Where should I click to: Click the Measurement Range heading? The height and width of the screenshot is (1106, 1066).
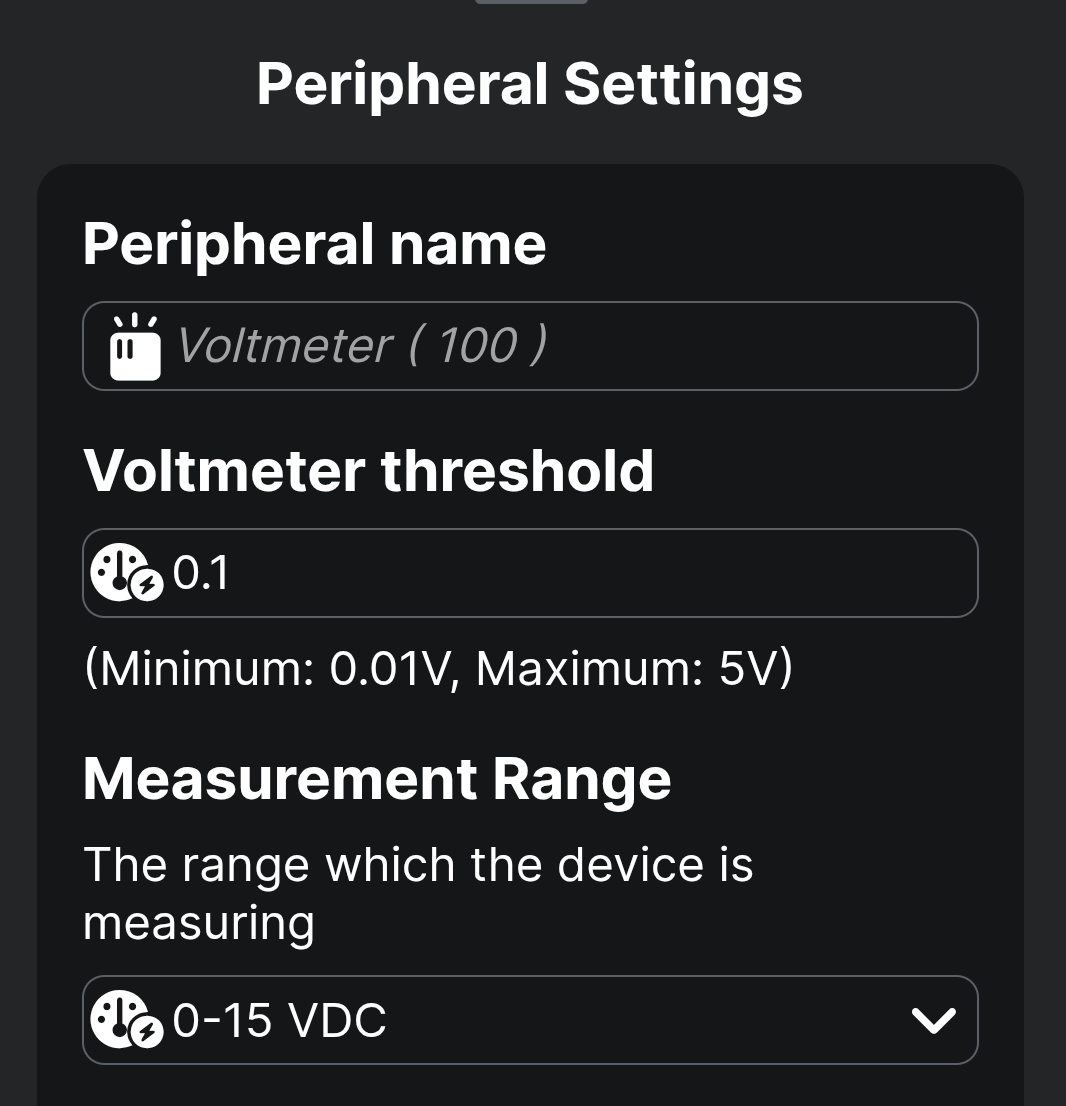[377, 779]
